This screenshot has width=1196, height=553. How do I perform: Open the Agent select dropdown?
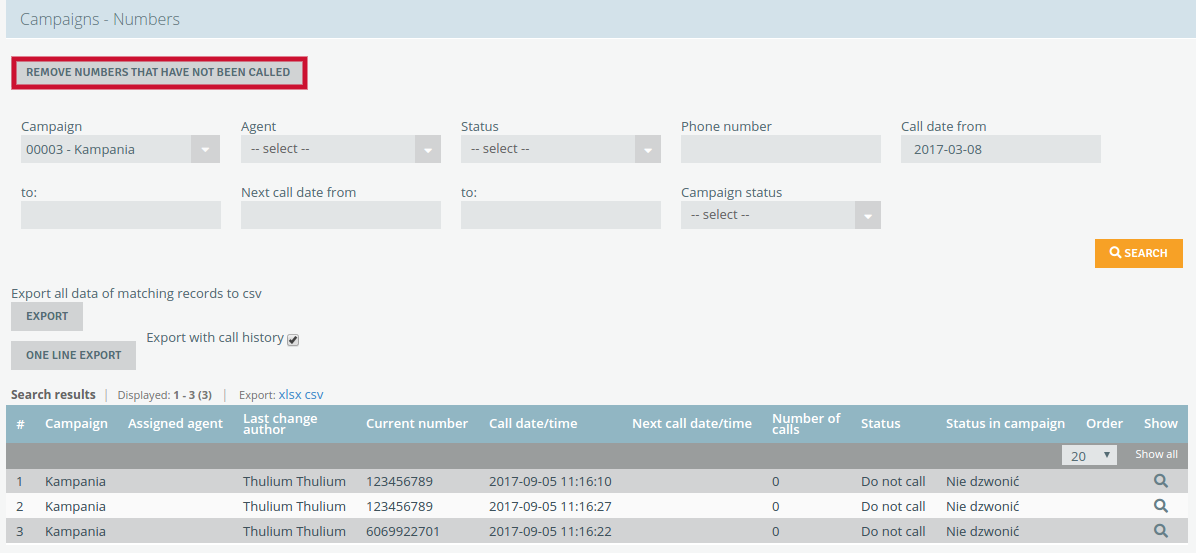click(341, 149)
